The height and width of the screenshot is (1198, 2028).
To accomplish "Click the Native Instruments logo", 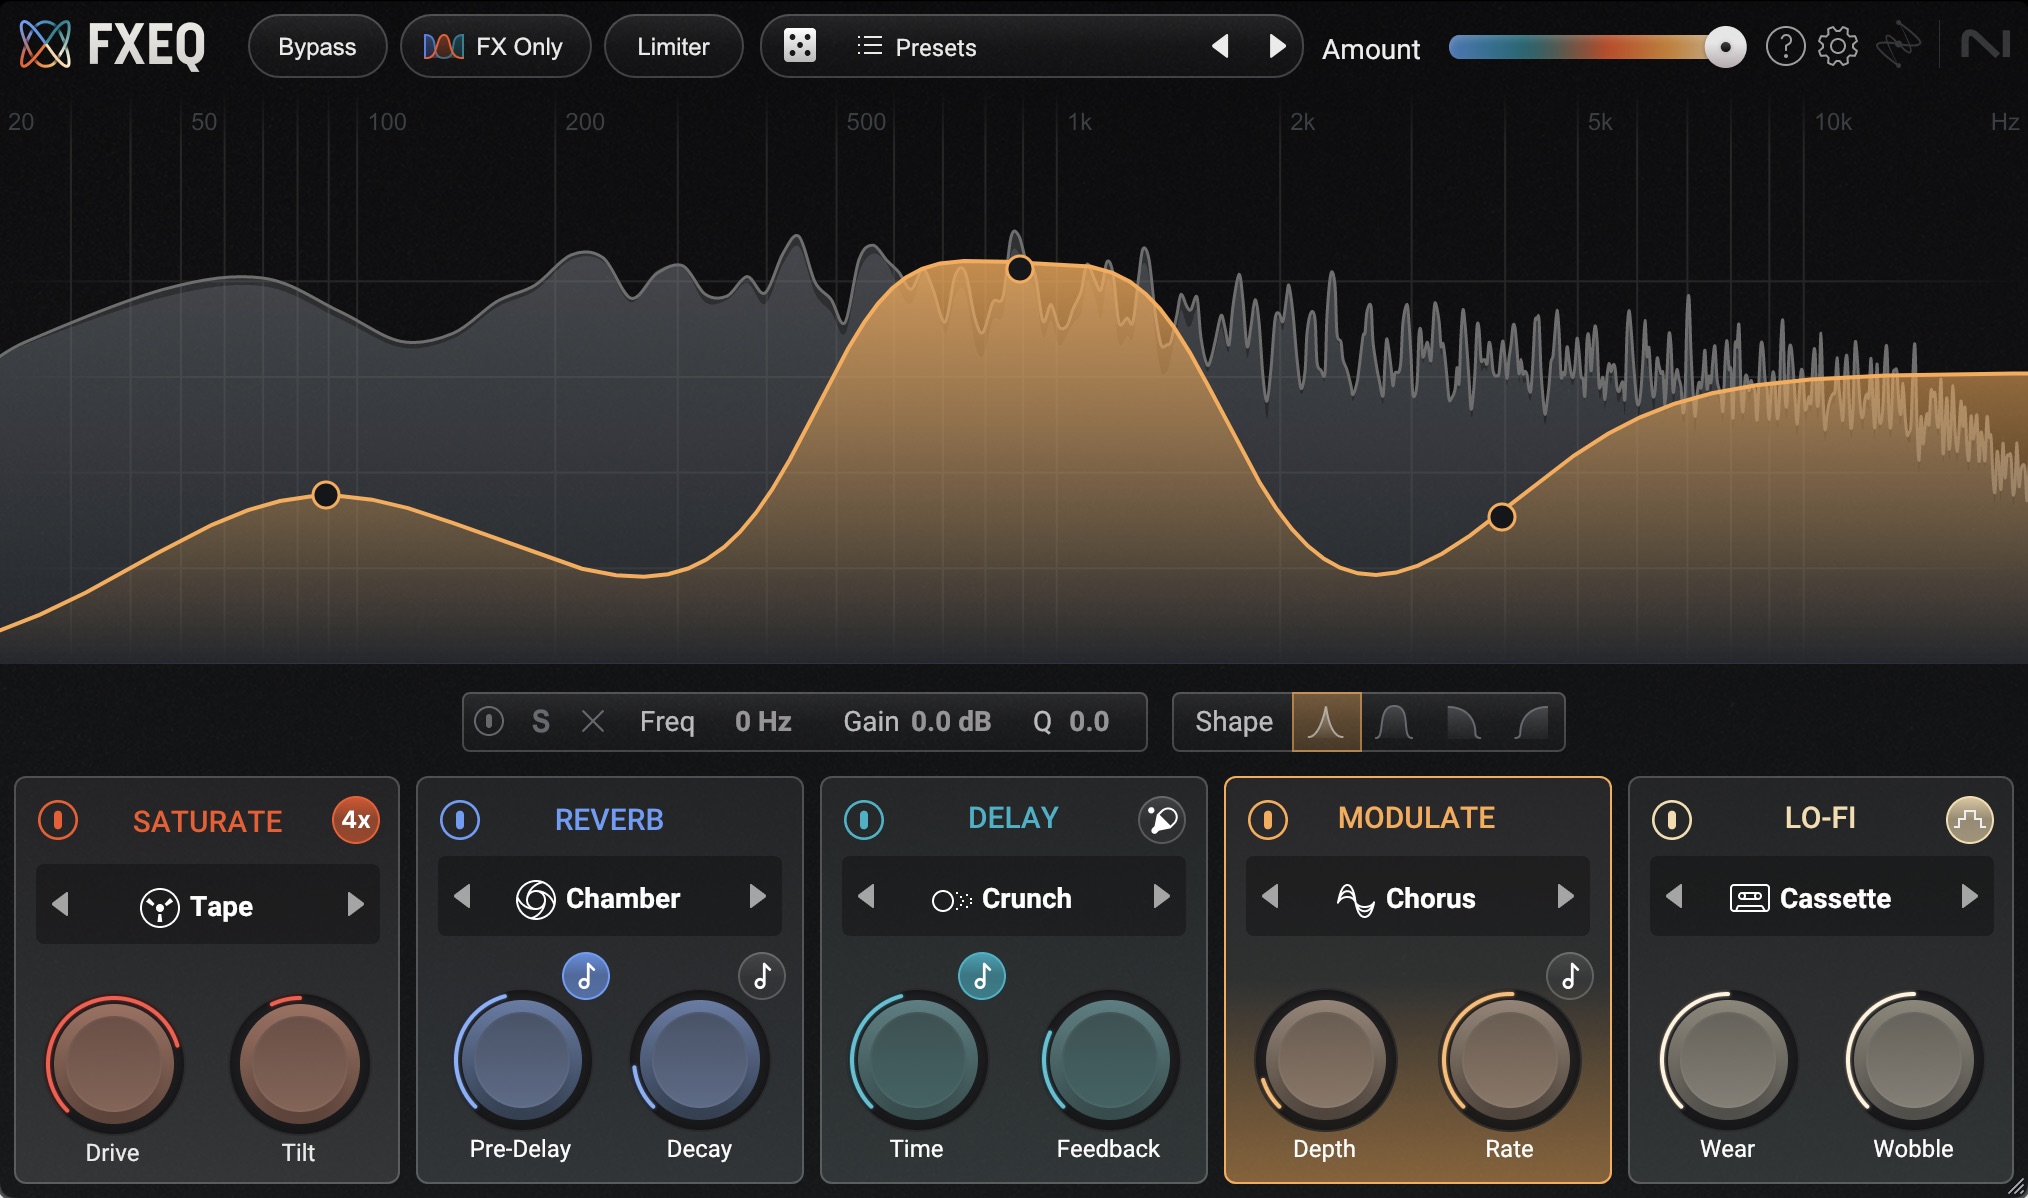I will pyautogui.click(x=1985, y=45).
